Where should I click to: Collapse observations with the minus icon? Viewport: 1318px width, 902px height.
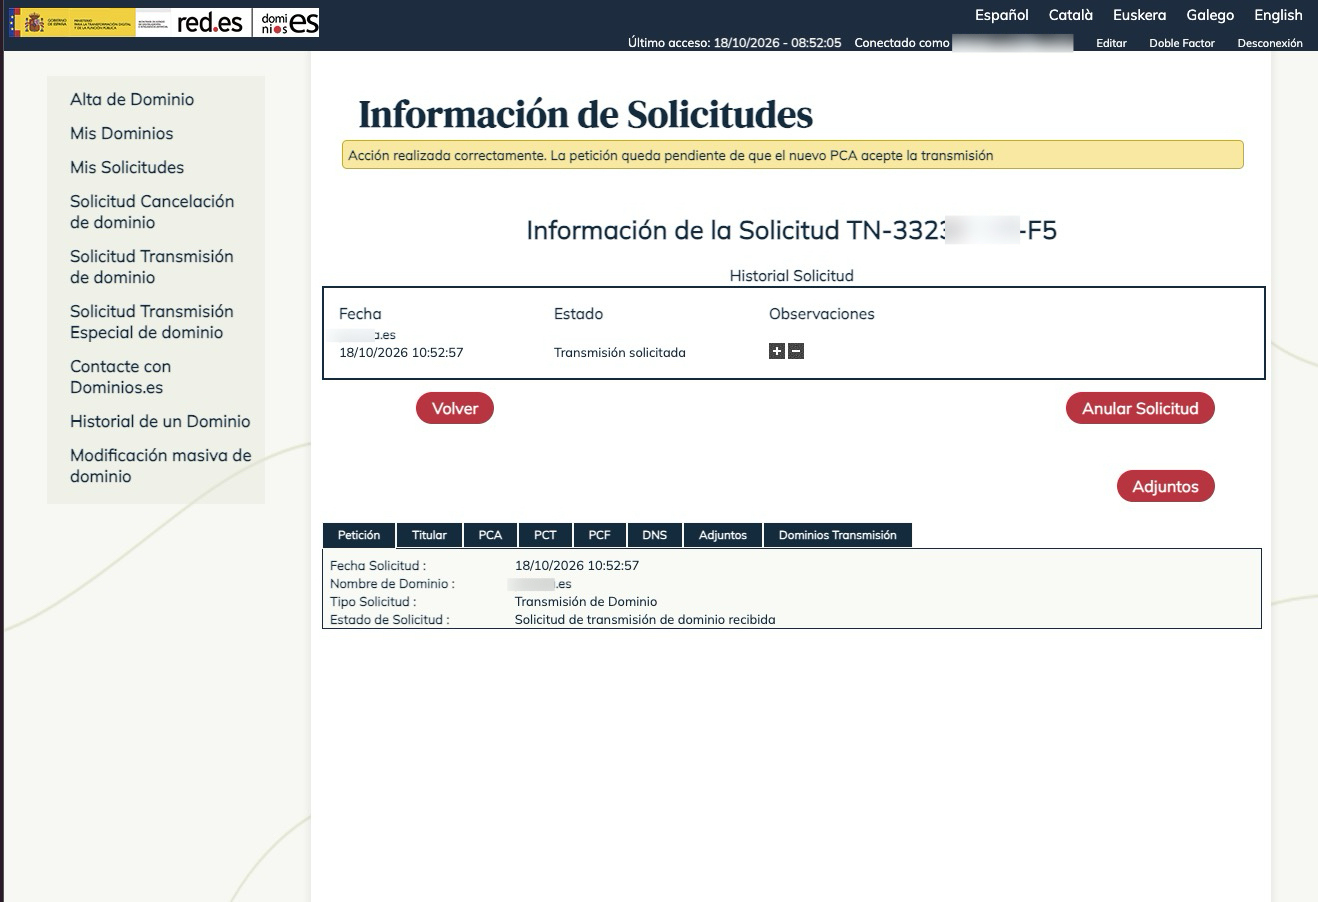796,351
